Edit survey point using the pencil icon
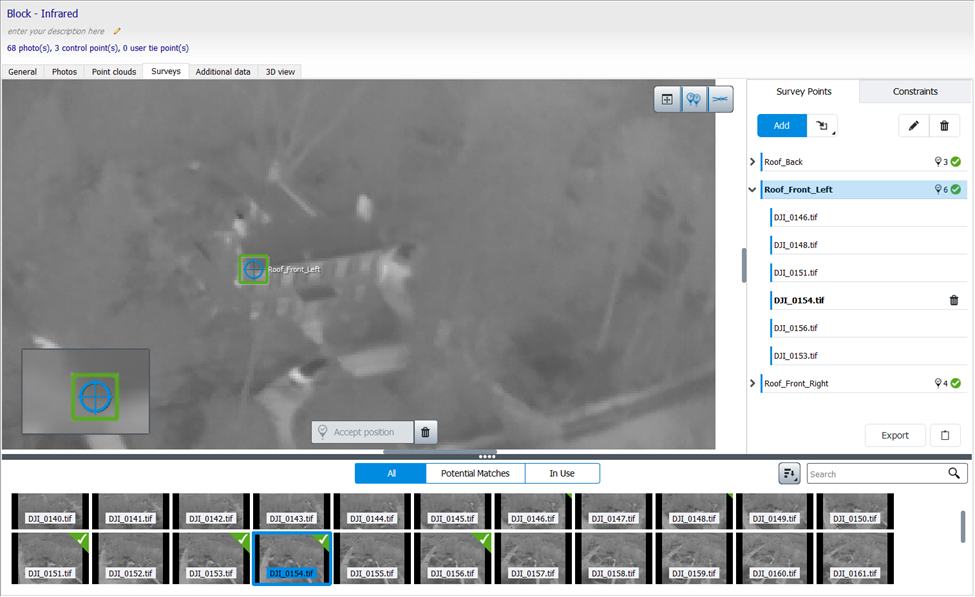Screen dimensions: 975x597 913,125
